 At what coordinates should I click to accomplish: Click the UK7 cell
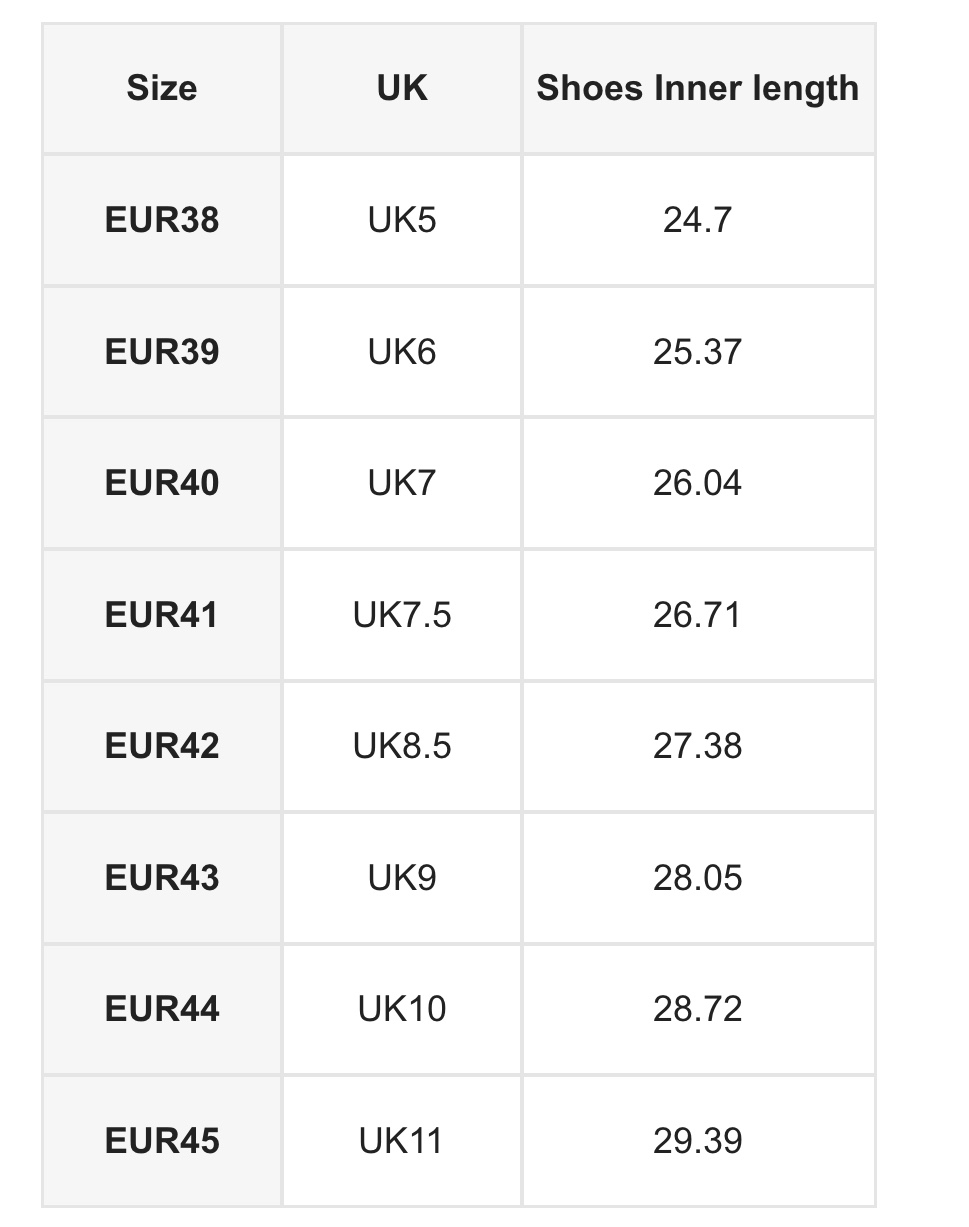point(402,483)
